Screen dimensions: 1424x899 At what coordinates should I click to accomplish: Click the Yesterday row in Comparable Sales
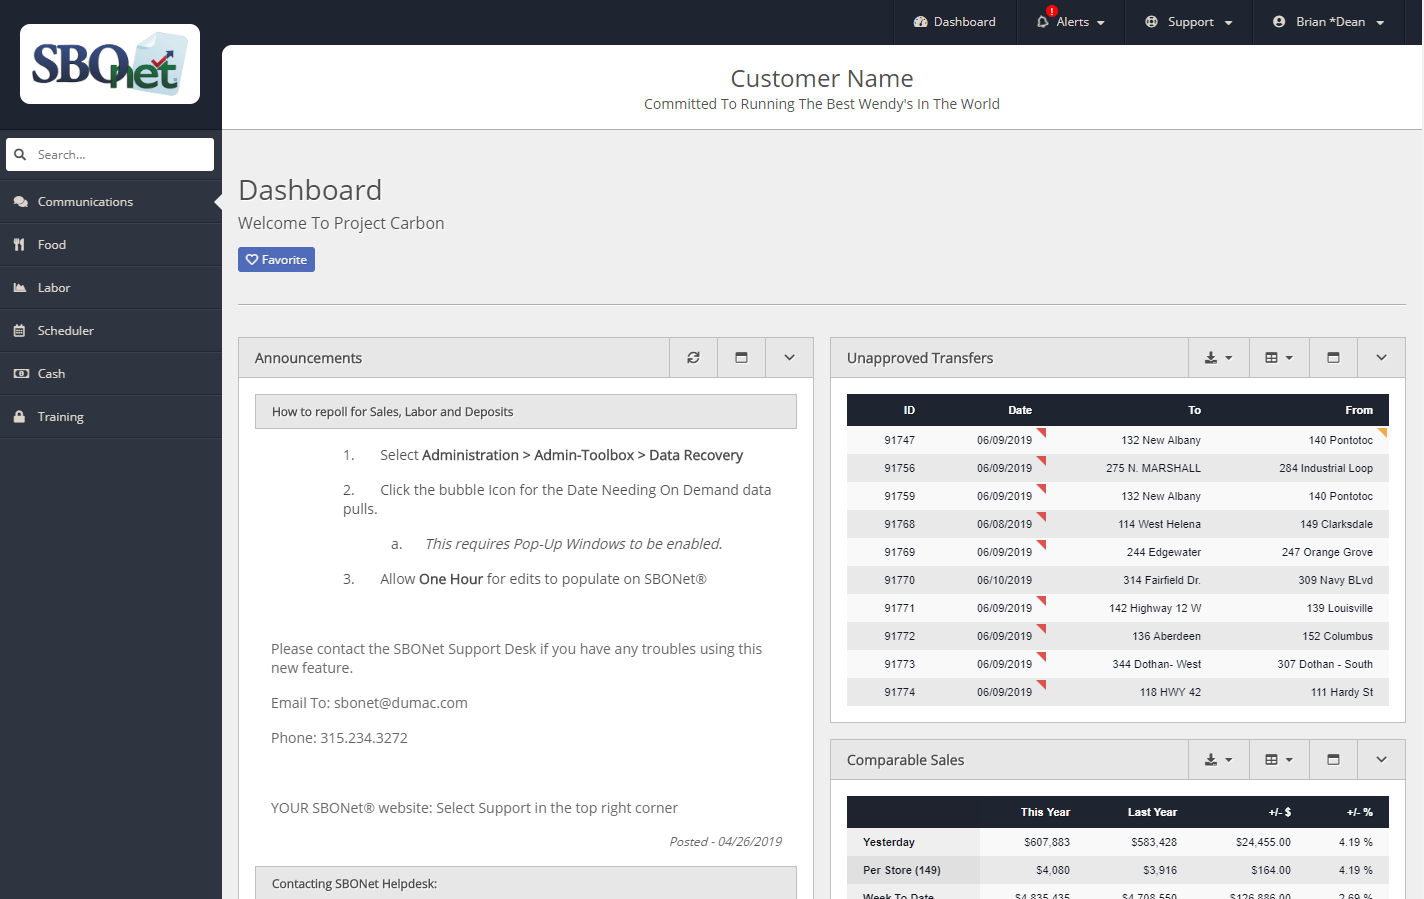[x=1118, y=842]
